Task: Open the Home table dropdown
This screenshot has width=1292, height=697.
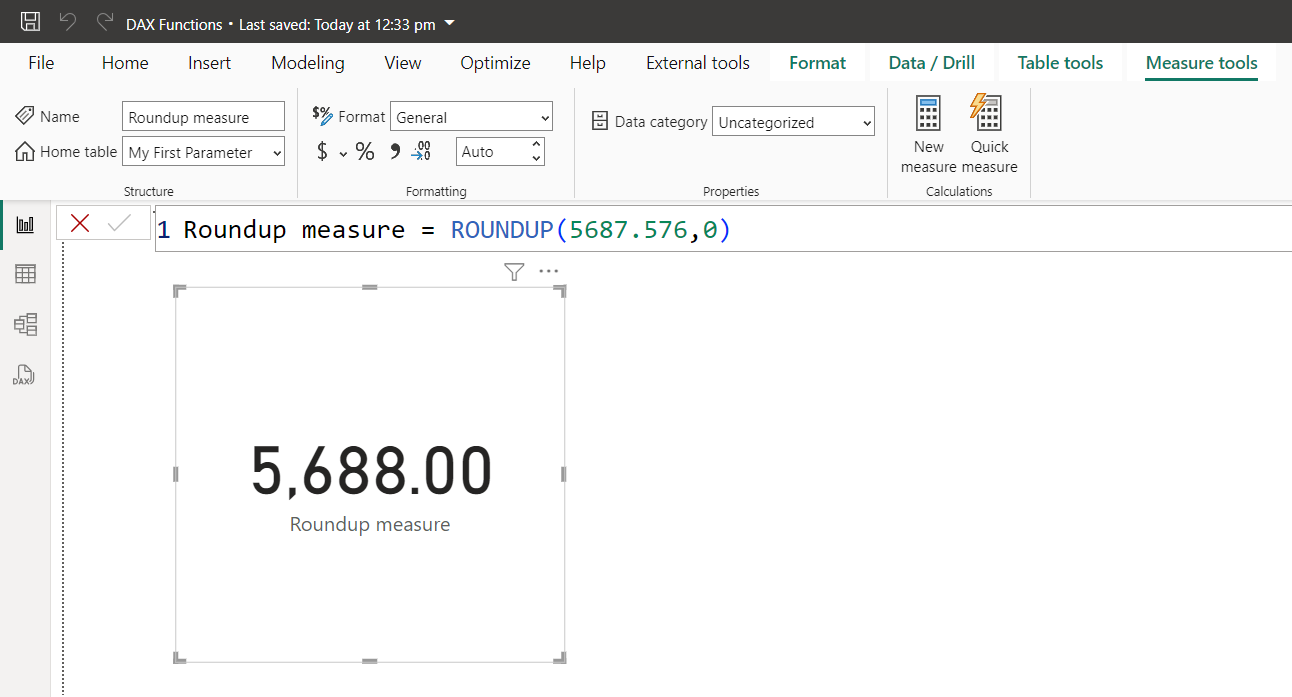Action: click(x=203, y=152)
